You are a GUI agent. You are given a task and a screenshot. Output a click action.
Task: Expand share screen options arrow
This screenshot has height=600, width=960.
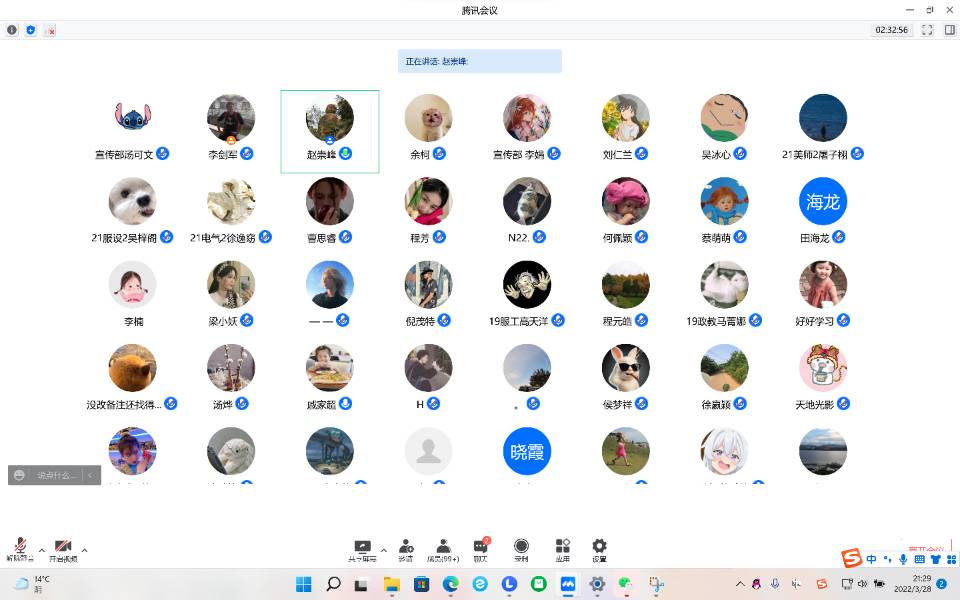click(x=384, y=550)
